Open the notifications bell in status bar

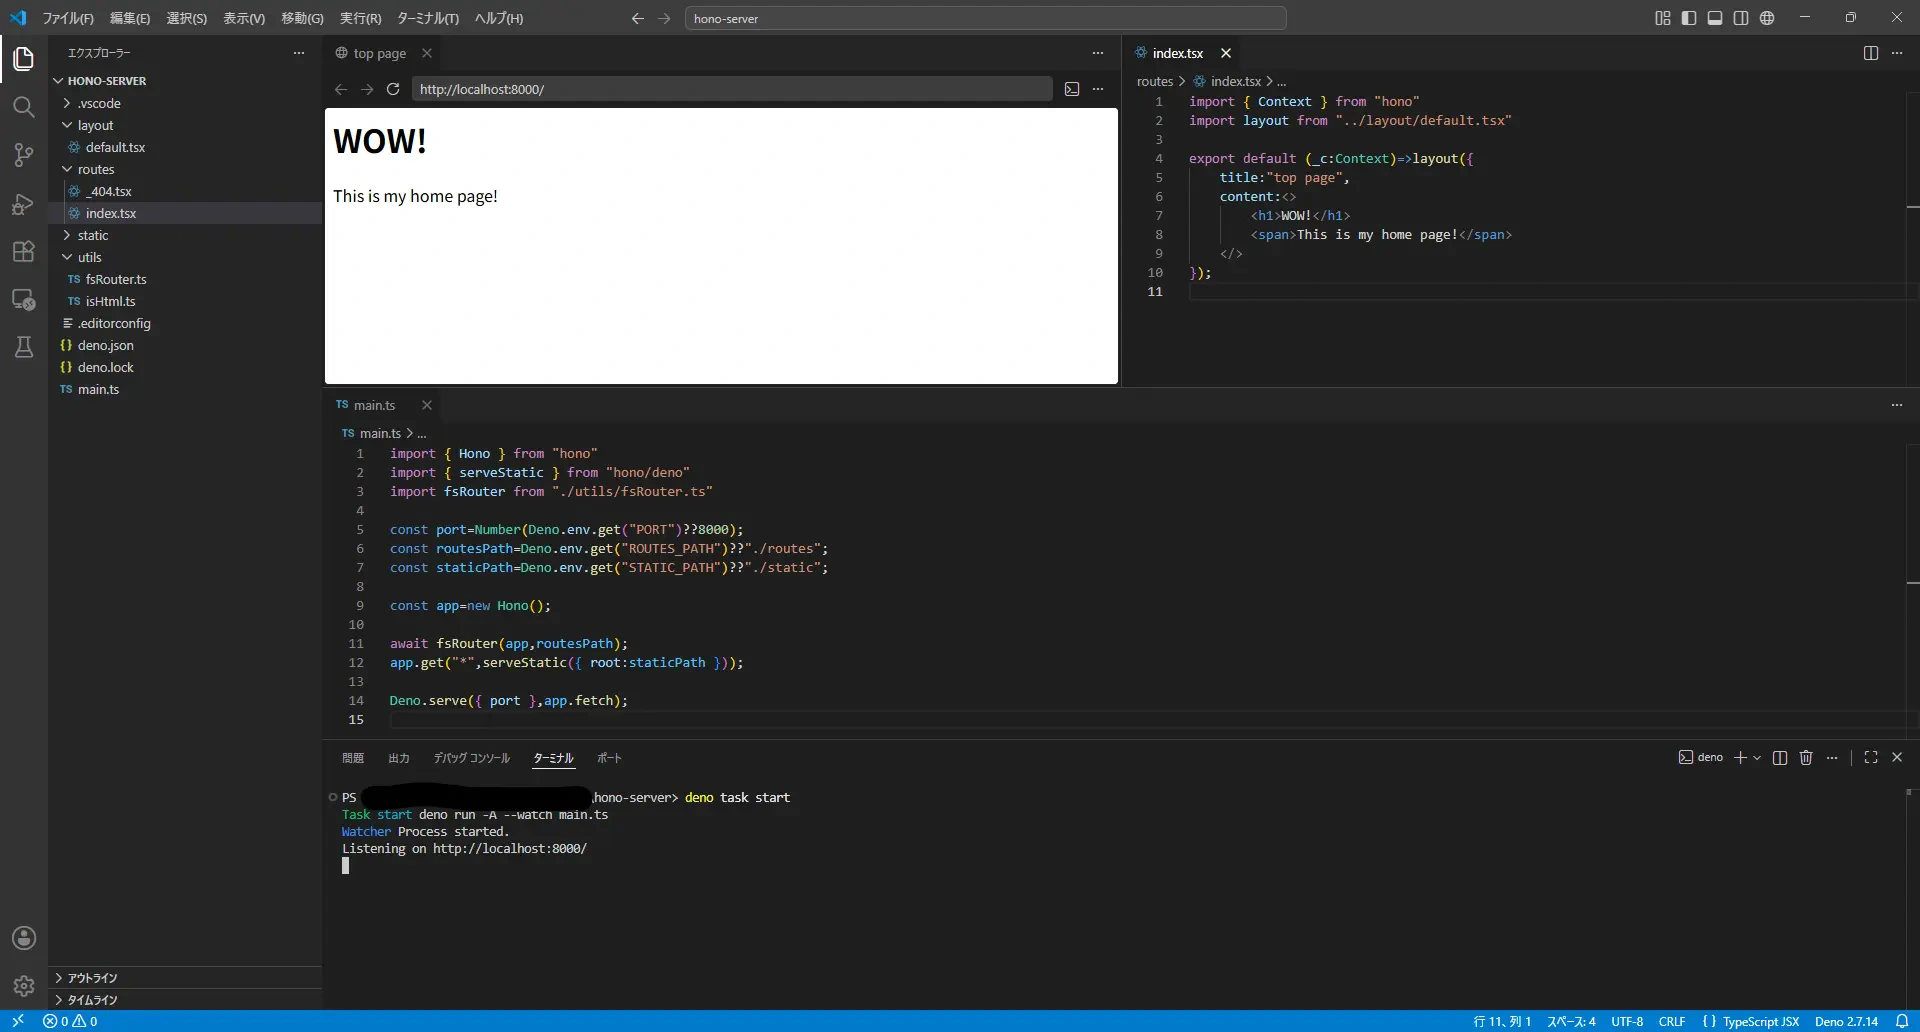(x=1902, y=1021)
